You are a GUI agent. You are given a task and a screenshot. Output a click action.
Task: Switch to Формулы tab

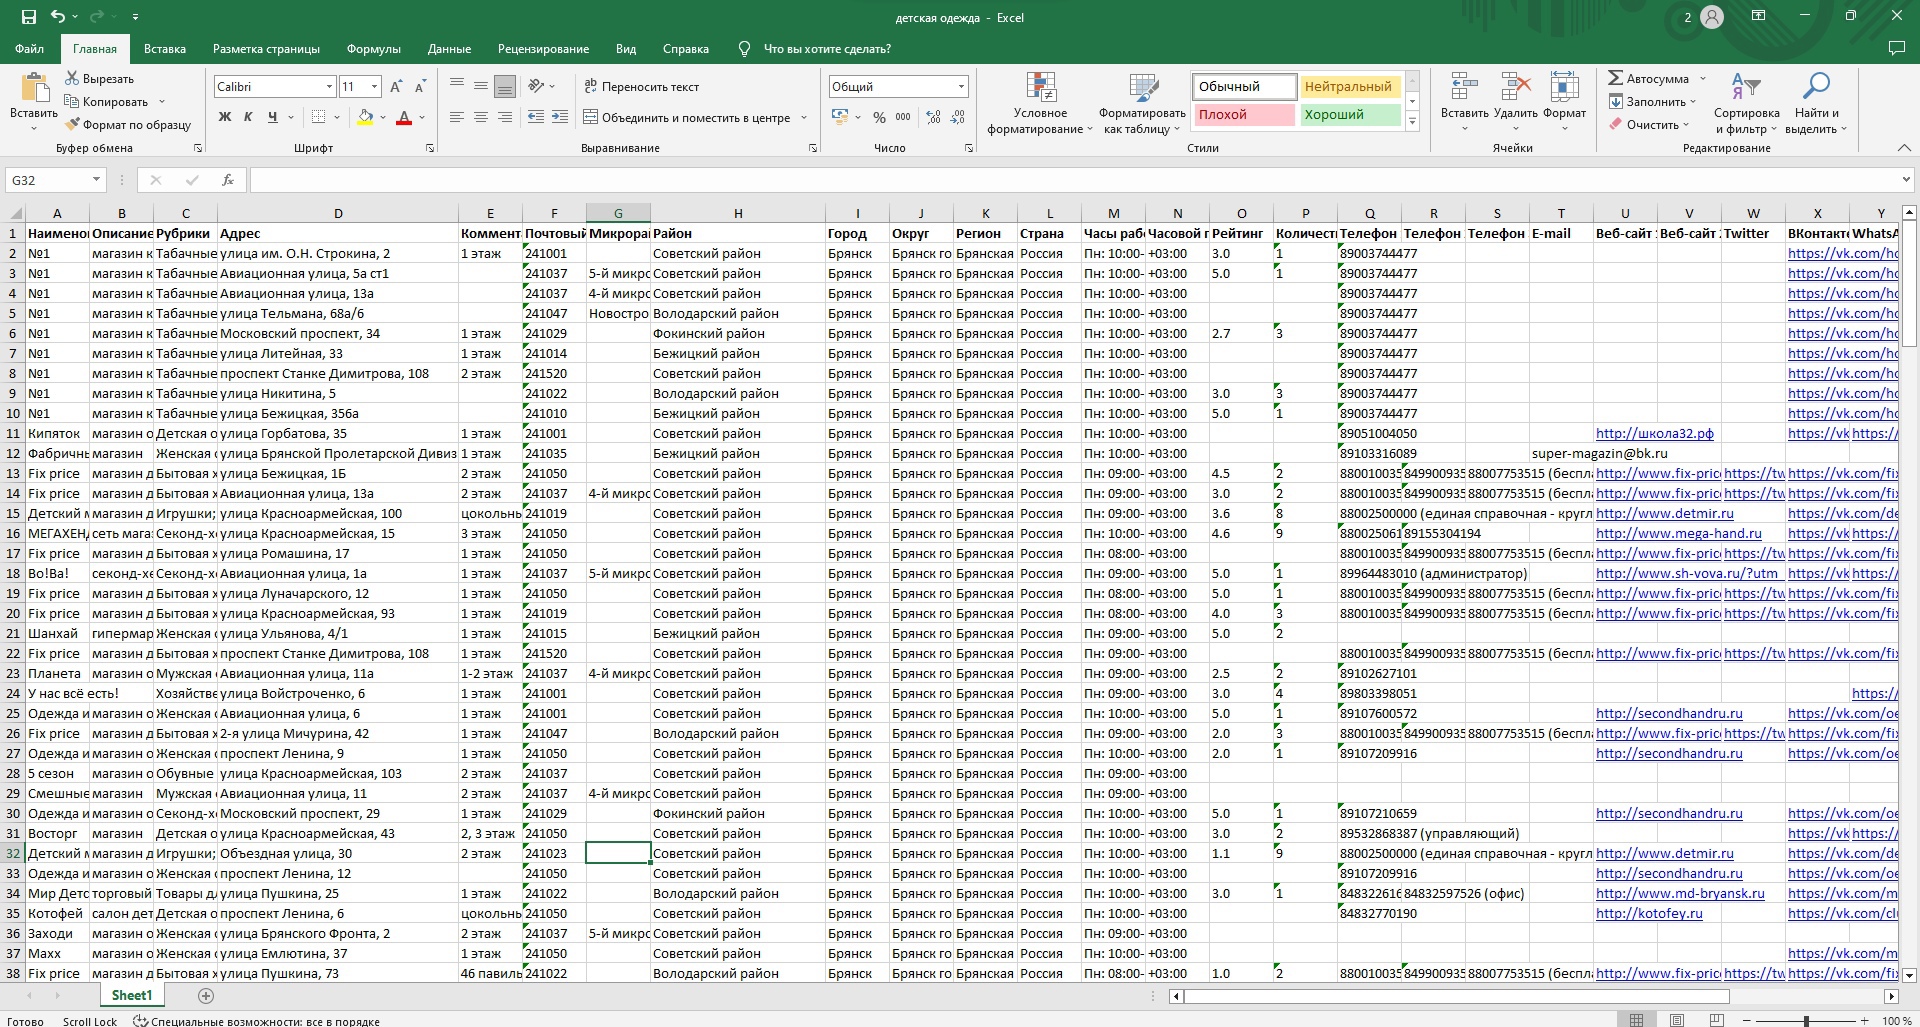click(x=373, y=49)
